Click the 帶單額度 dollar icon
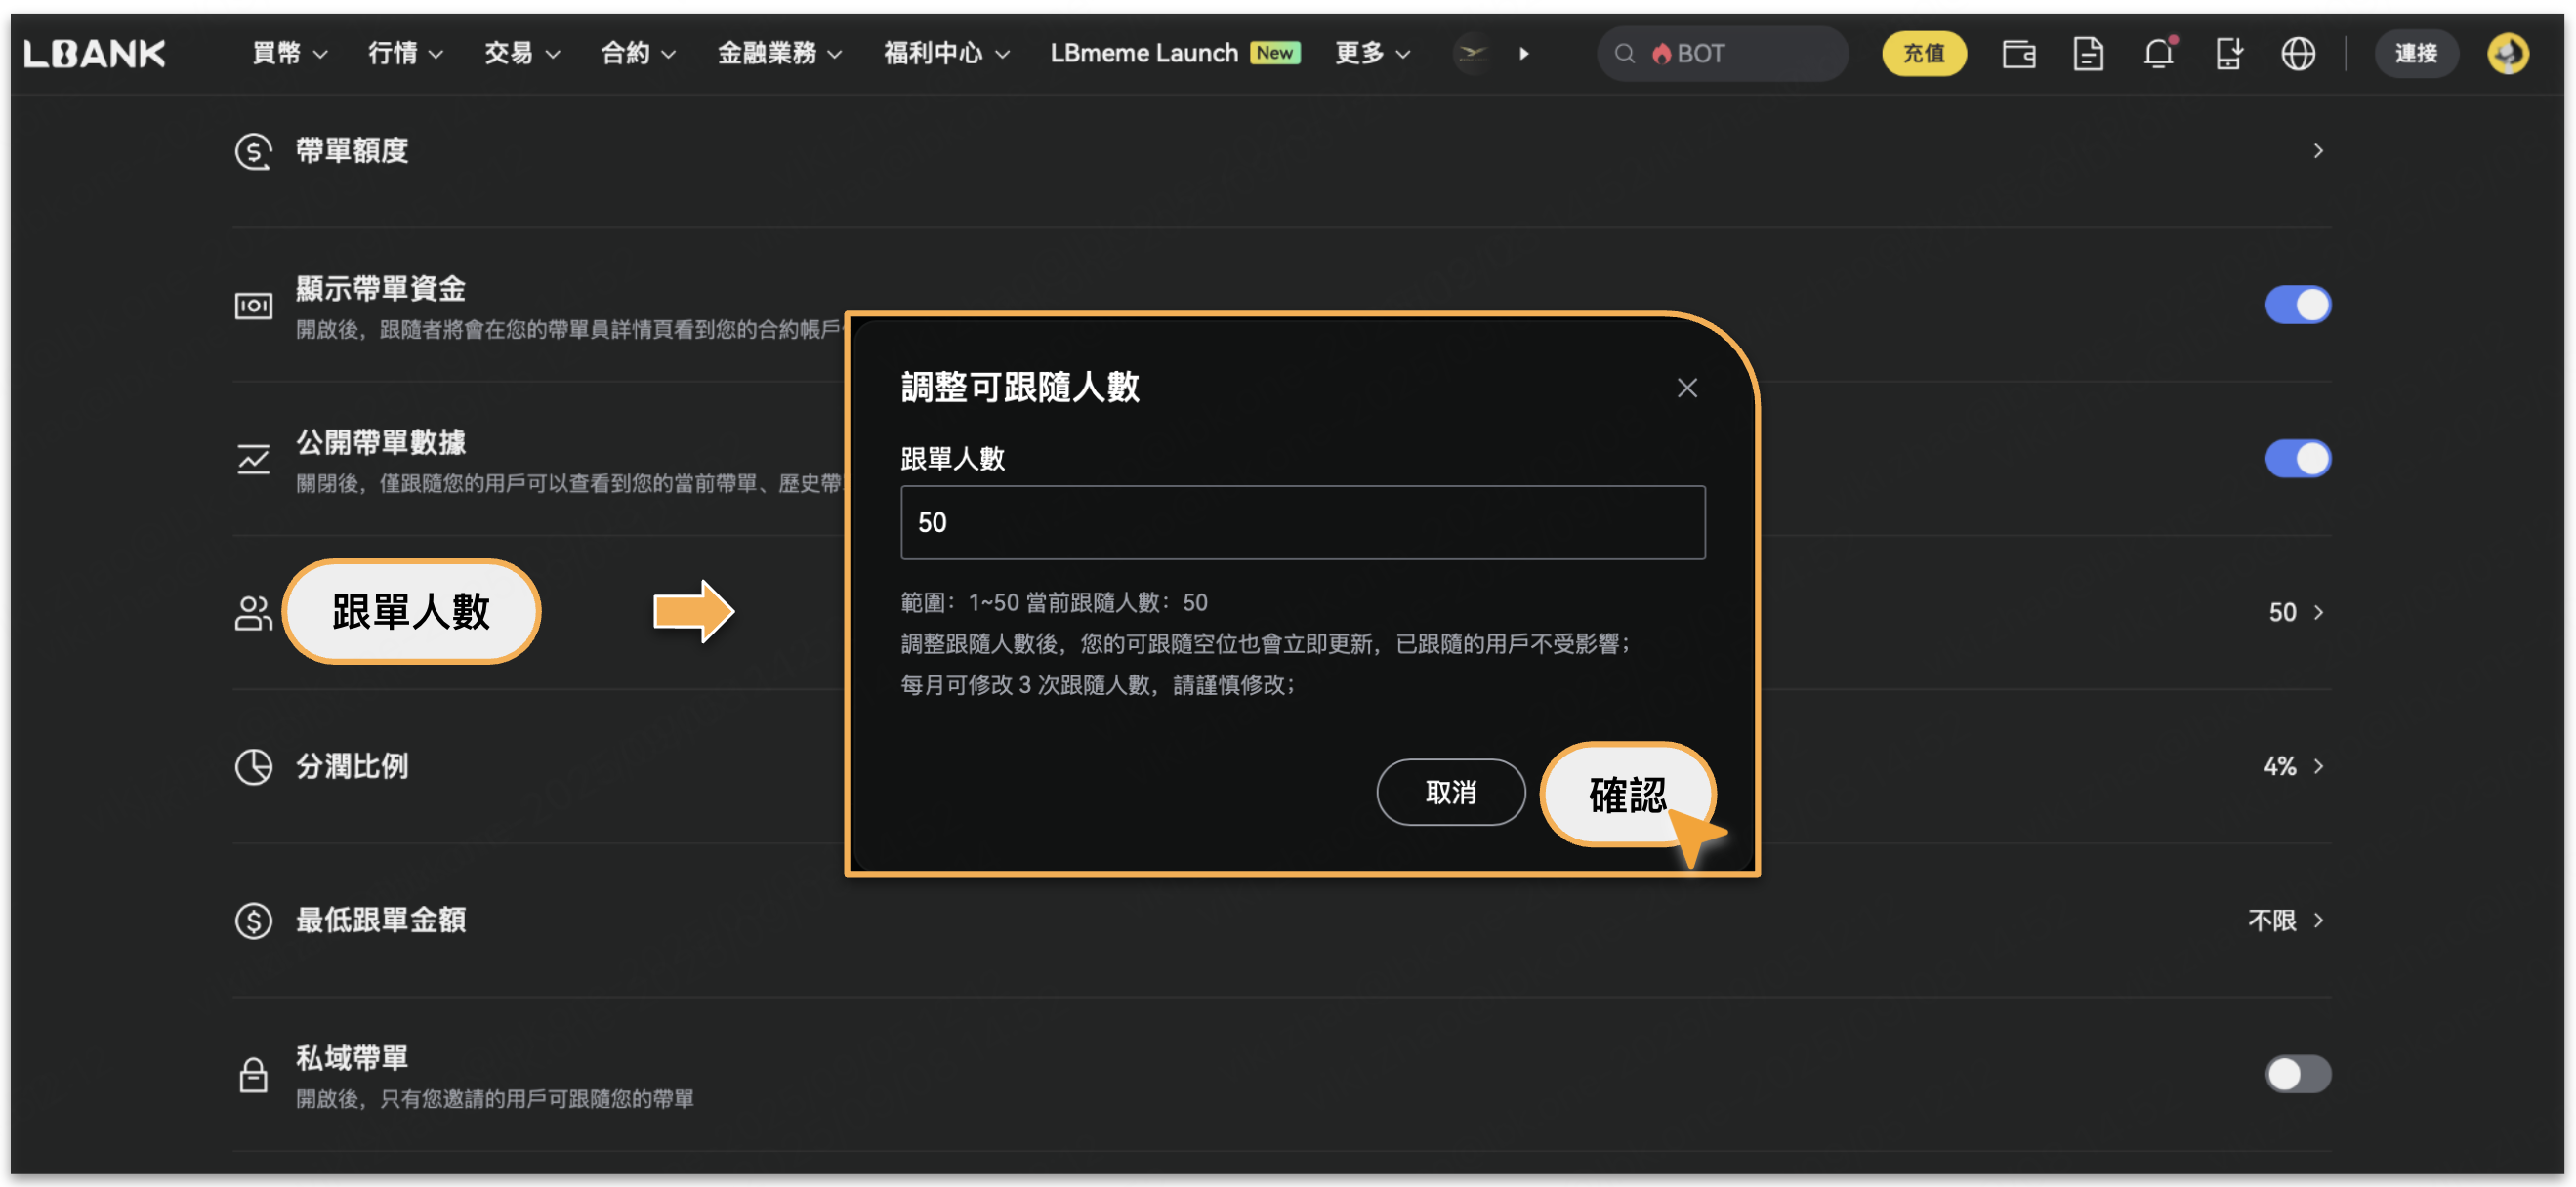Image resolution: width=2576 pixels, height=1187 pixels. (x=253, y=151)
